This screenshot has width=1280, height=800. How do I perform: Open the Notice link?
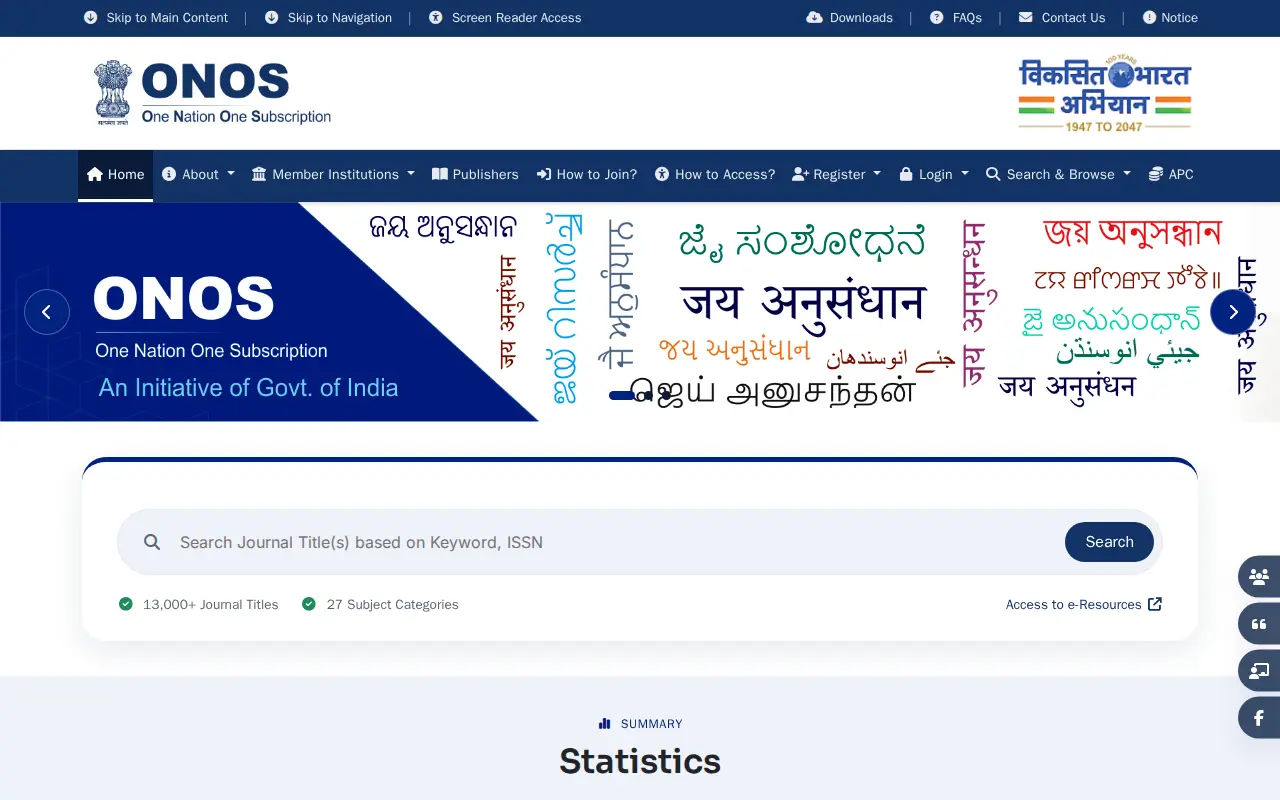pos(1170,18)
